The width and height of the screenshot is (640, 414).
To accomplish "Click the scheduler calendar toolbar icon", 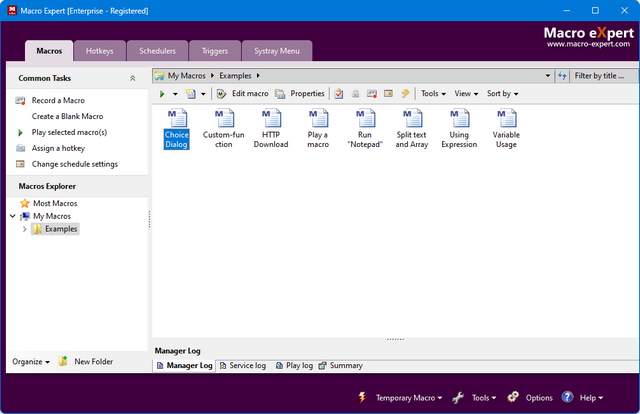I will click(389, 94).
